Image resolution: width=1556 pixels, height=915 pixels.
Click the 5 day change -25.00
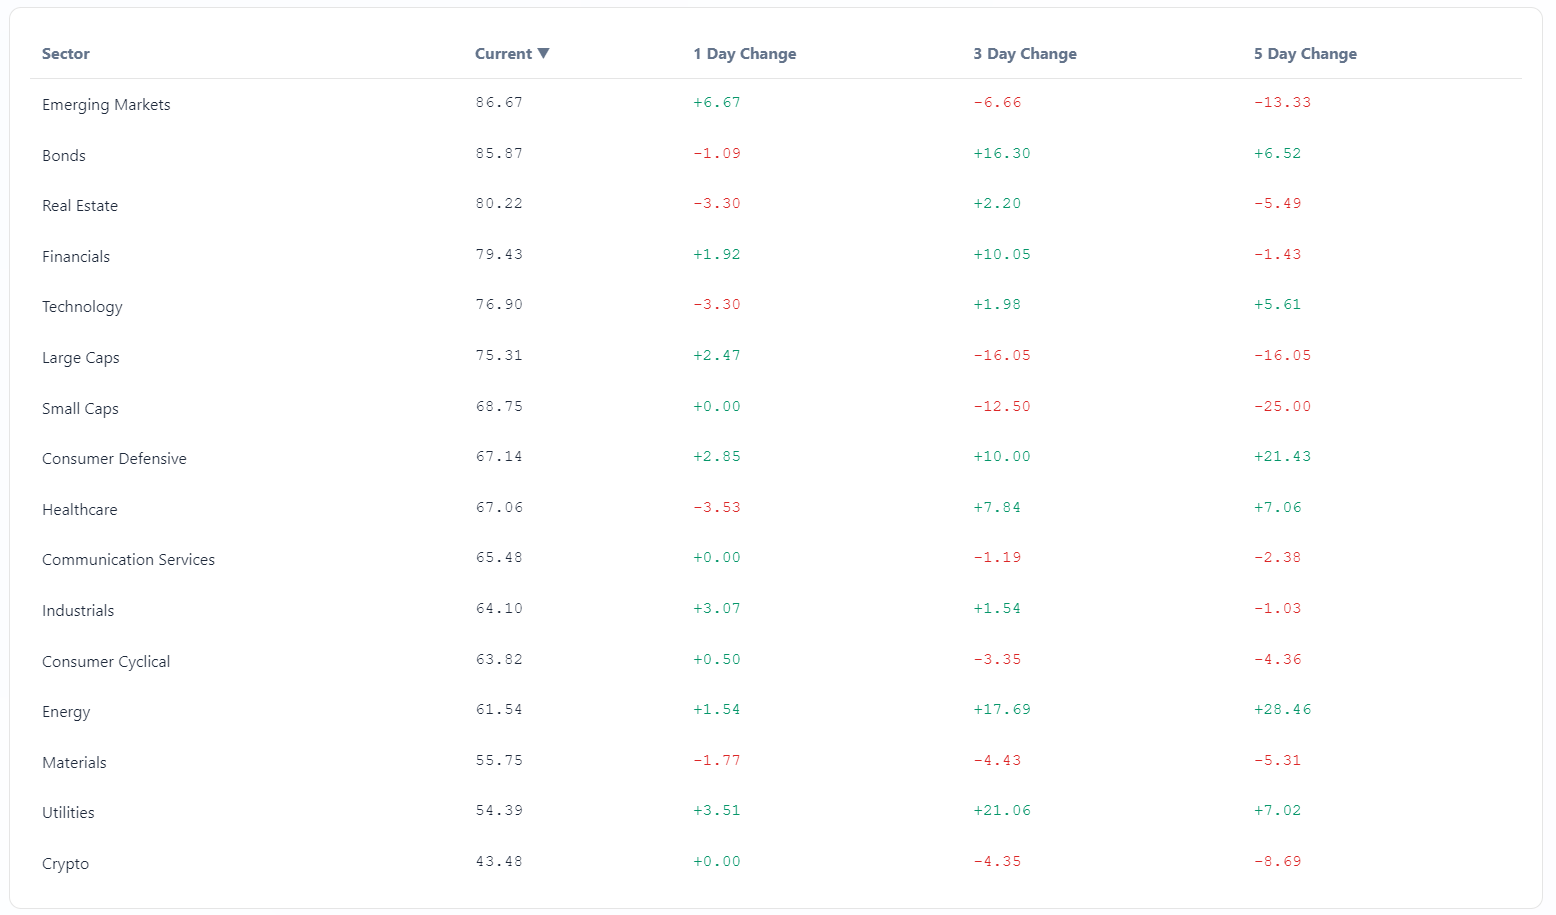click(1282, 406)
